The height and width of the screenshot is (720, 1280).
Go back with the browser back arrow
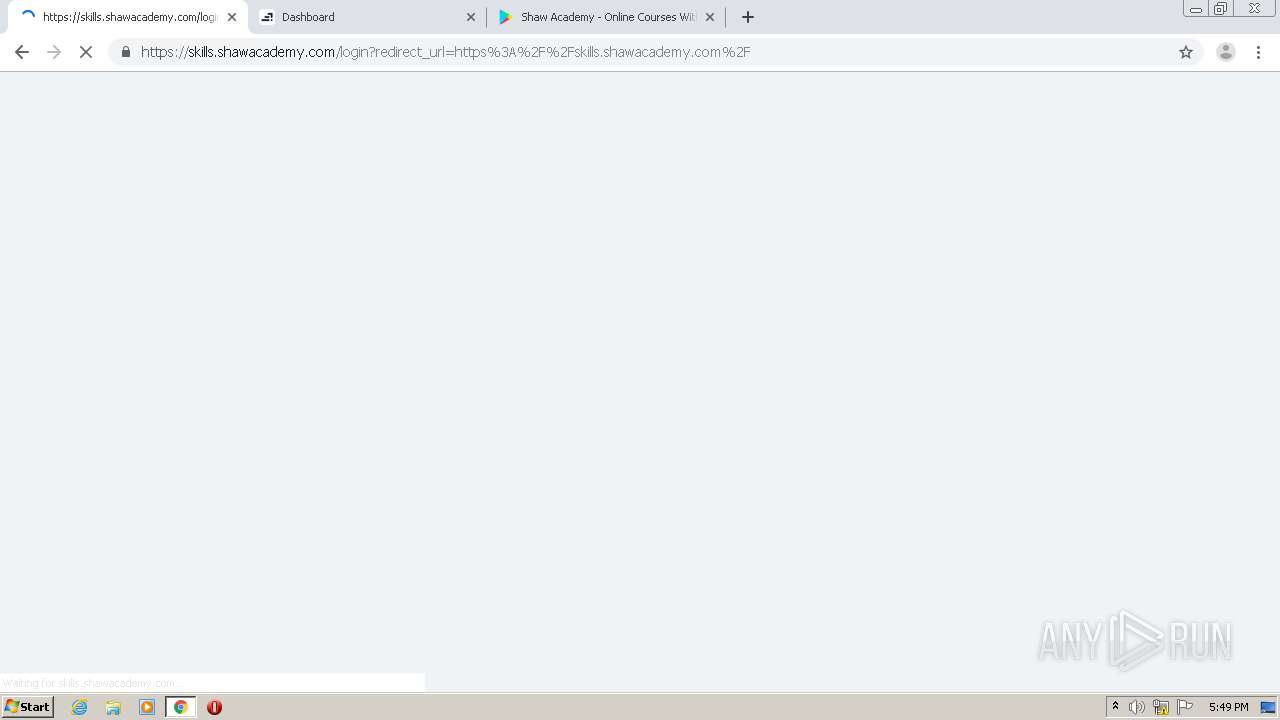[x=22, y=52]
